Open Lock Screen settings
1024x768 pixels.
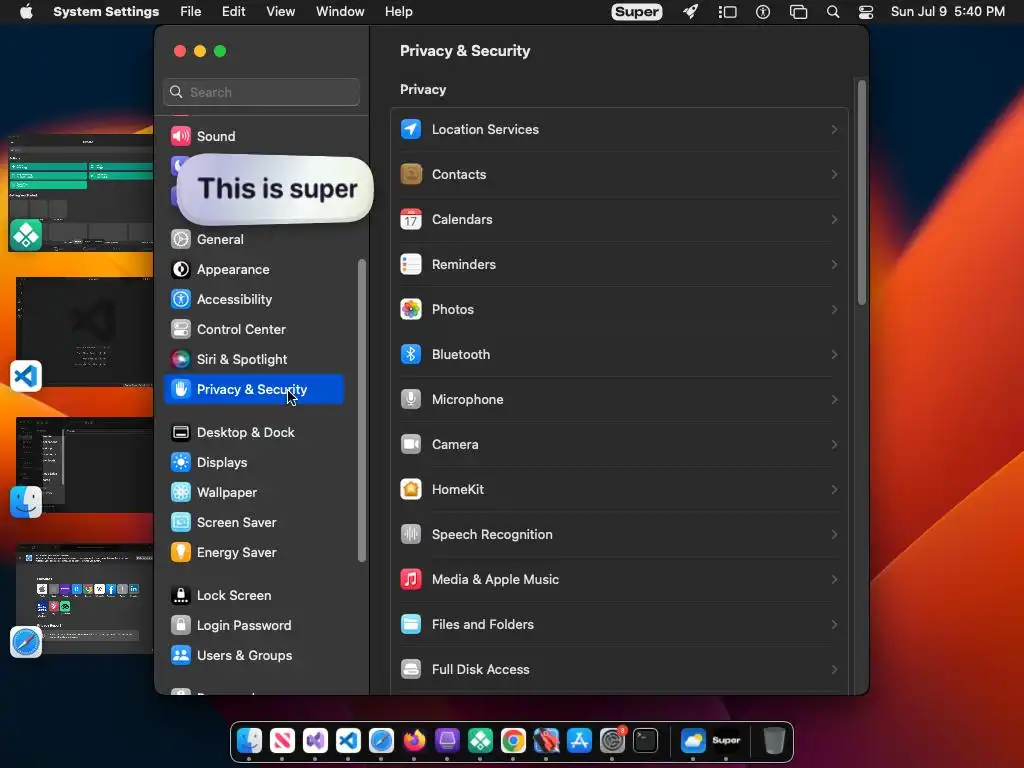click(253, 596)
